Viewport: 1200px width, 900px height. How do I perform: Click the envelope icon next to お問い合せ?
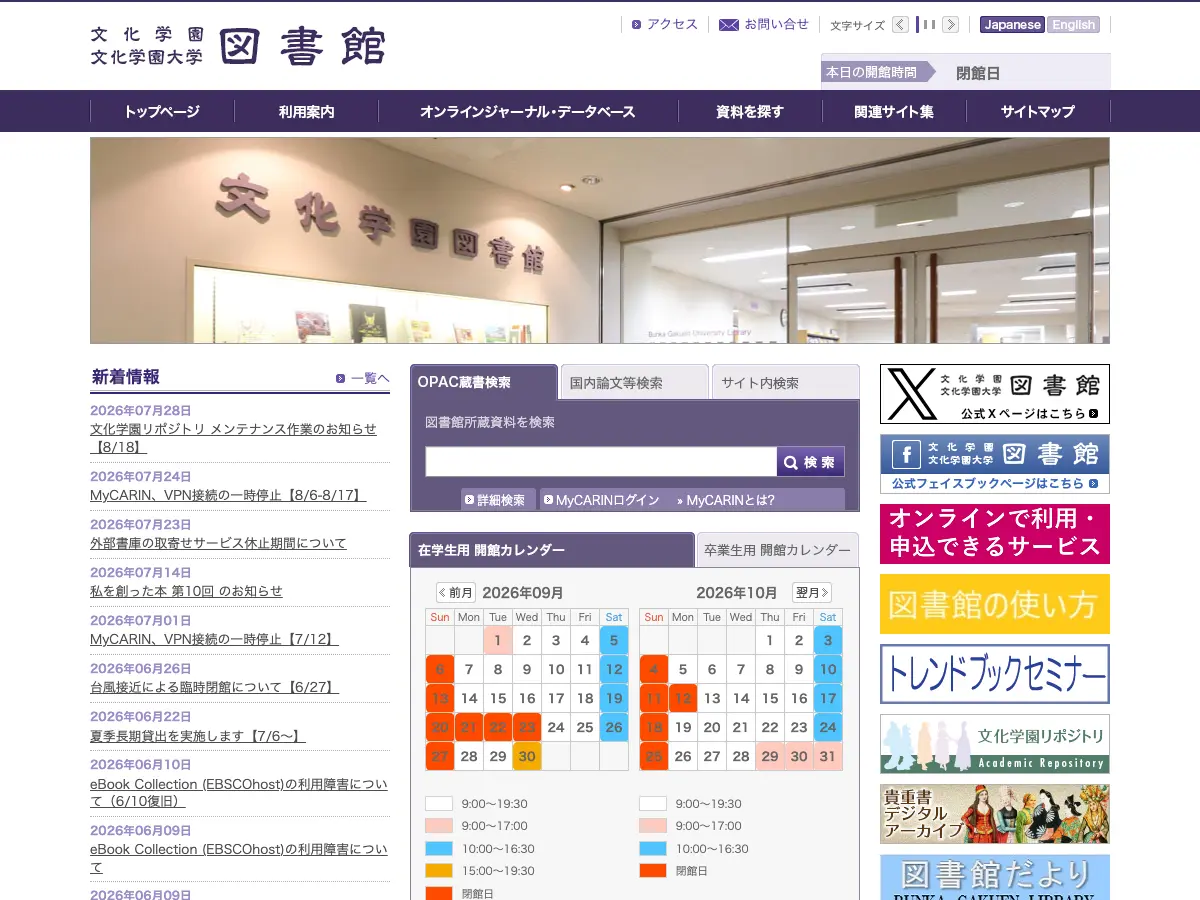pos(729,25)
